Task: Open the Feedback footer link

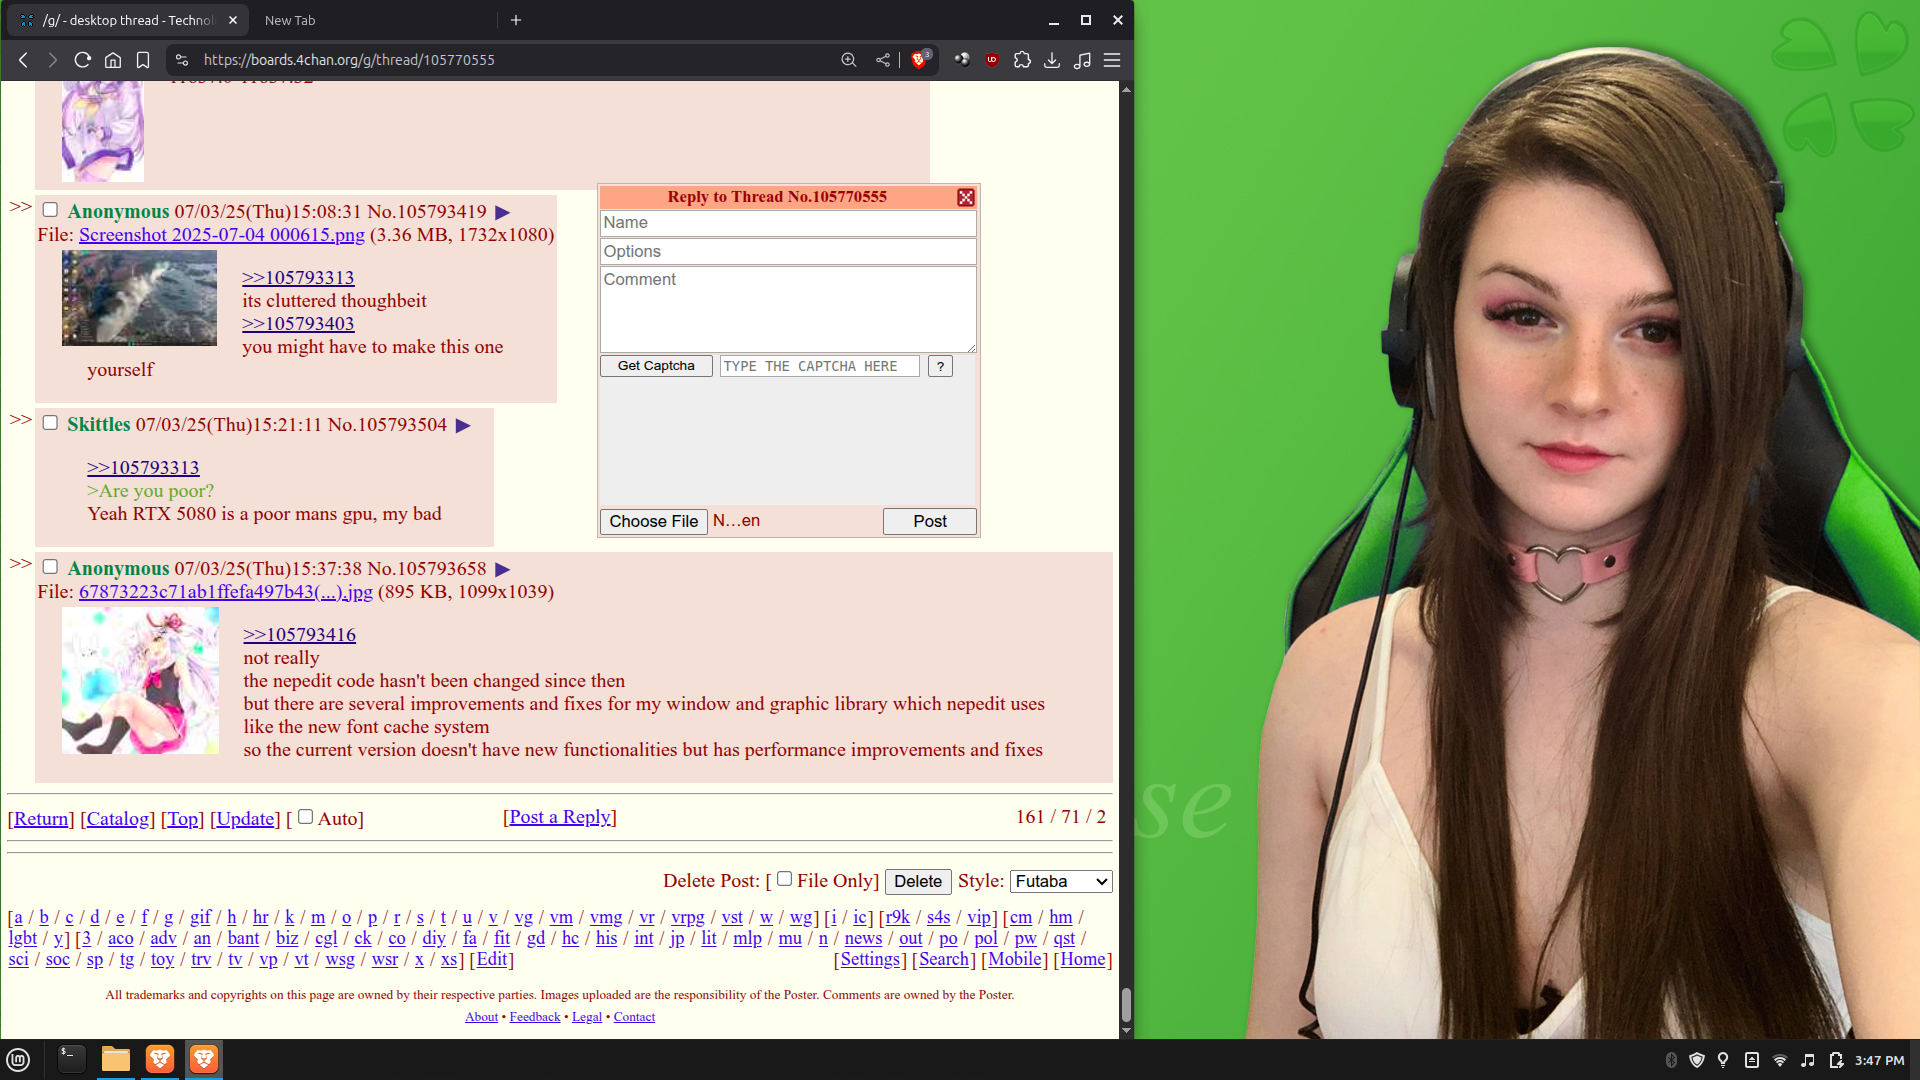Action: (x=535, y=1017)
